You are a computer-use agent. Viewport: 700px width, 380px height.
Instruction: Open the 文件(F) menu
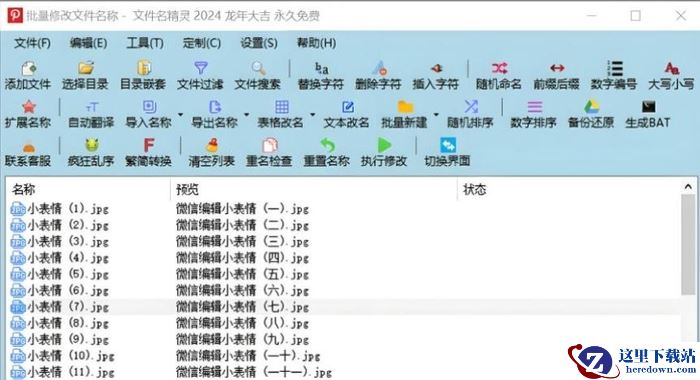pos(32,43)
